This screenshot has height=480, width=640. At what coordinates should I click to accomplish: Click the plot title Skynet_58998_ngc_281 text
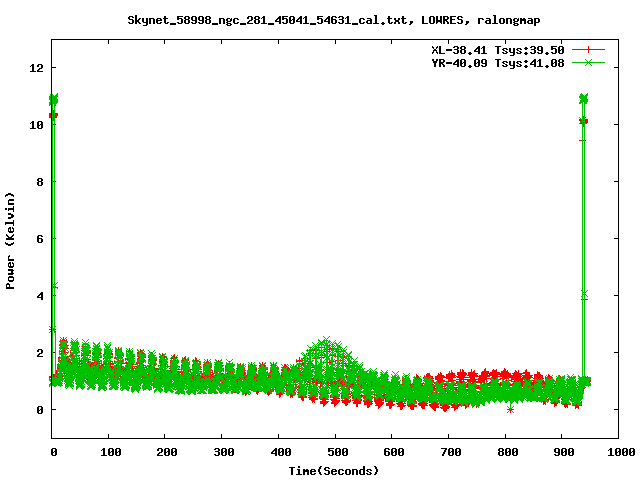click(334, 20)
